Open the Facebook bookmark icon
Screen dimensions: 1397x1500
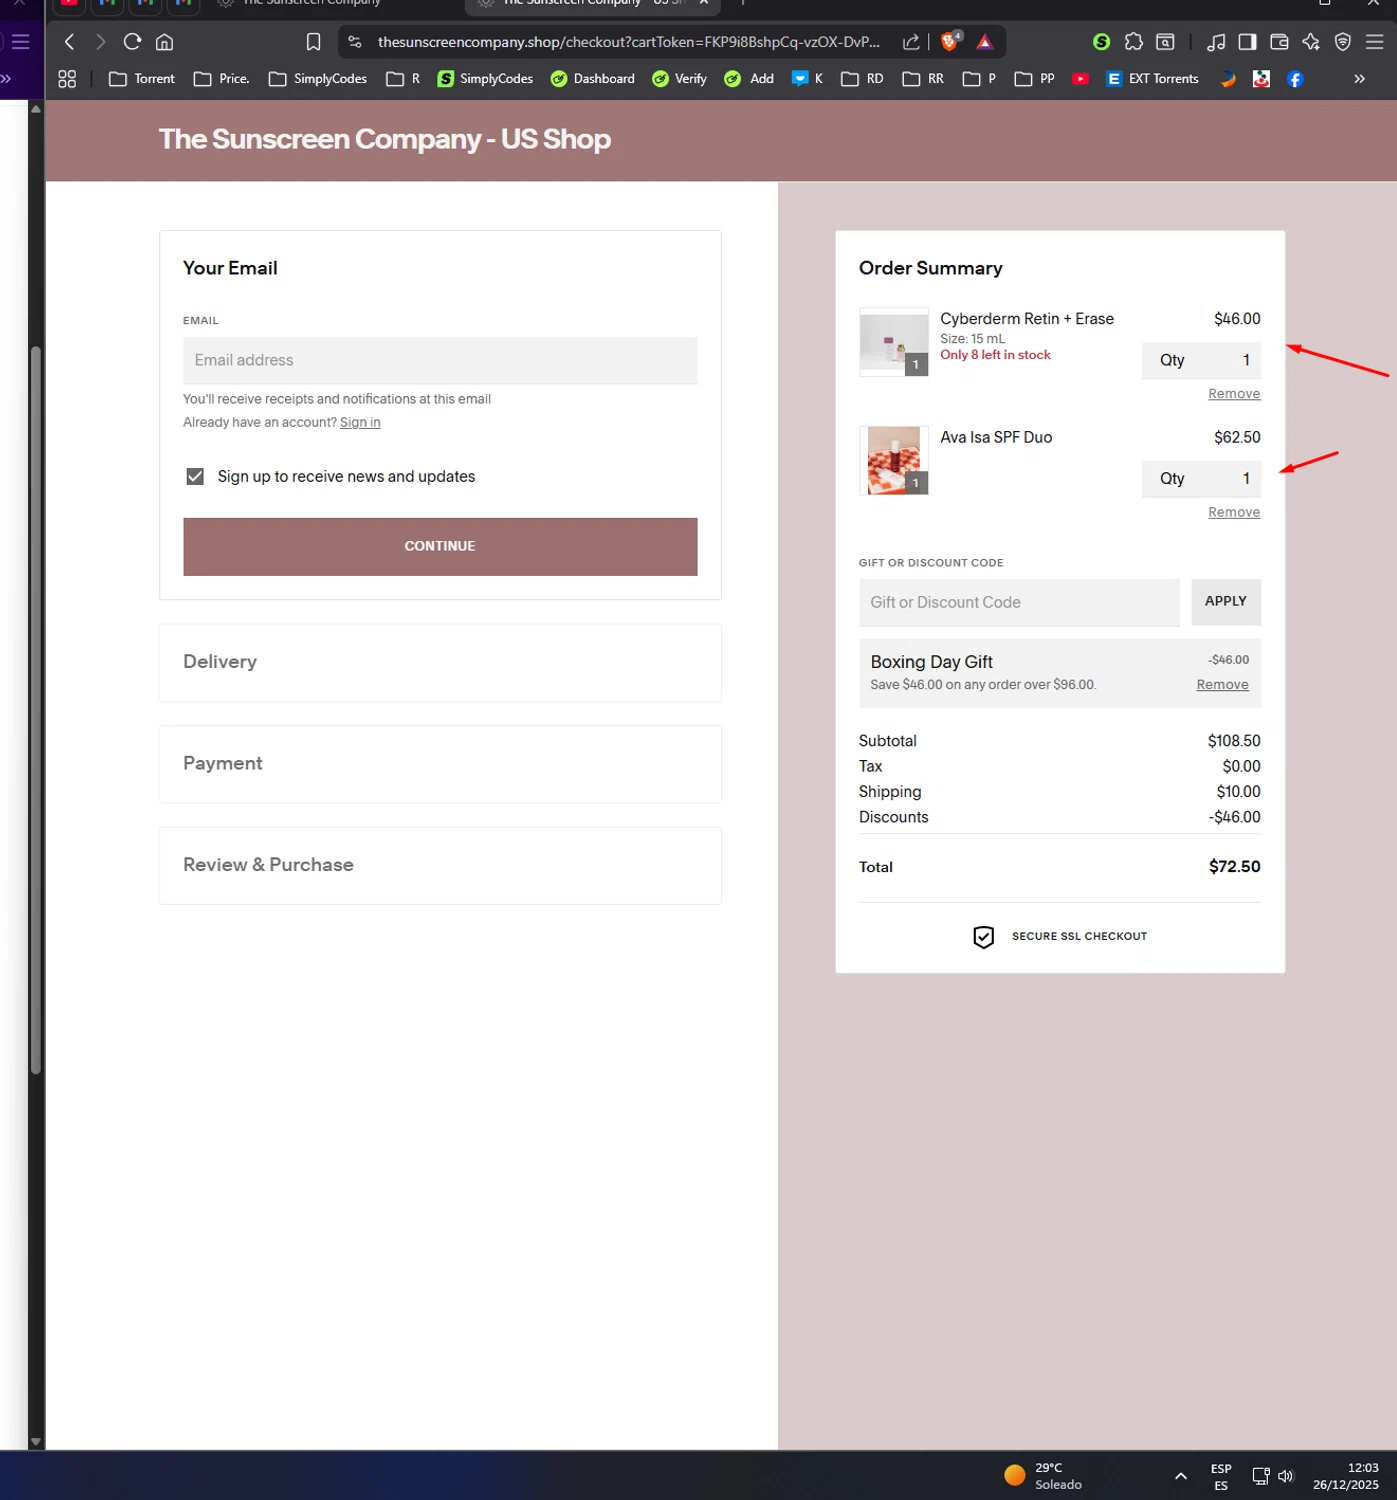click(x=1295, y=79)
